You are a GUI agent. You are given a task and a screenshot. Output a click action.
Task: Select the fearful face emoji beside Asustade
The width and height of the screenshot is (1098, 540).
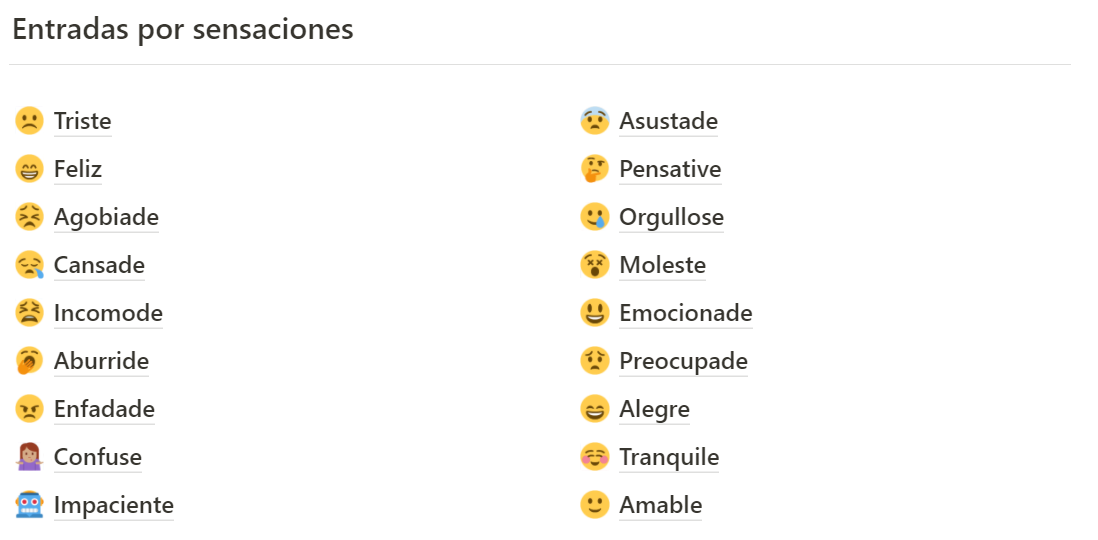594,121
